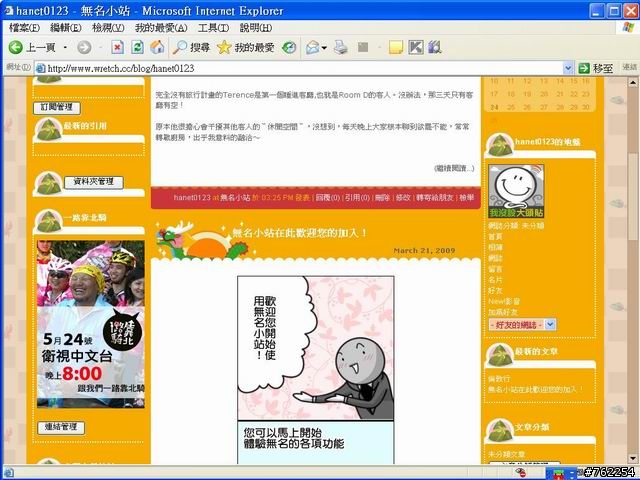The width and height of the screenshot is (640, 480).
Task: Click the 檢舉 report link
Action: (x=467, y=198)
